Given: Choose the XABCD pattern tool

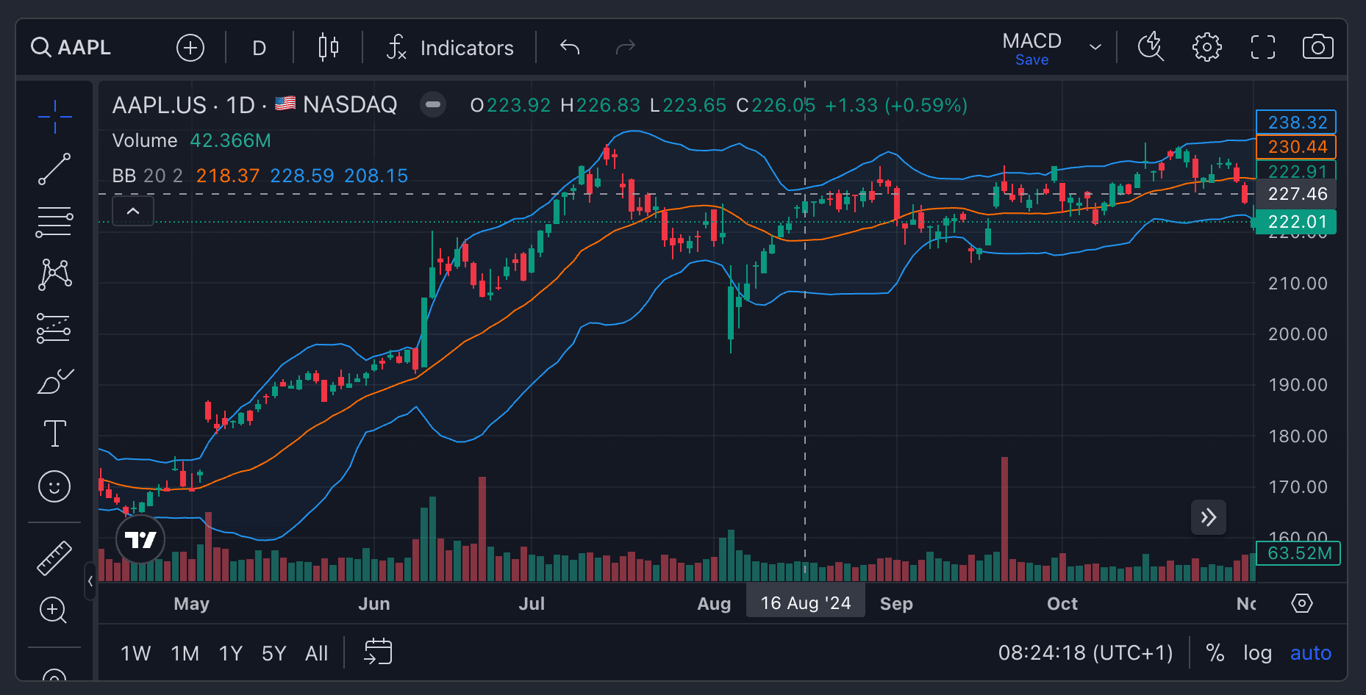Looking at the screenshot, I should [54, 274].
